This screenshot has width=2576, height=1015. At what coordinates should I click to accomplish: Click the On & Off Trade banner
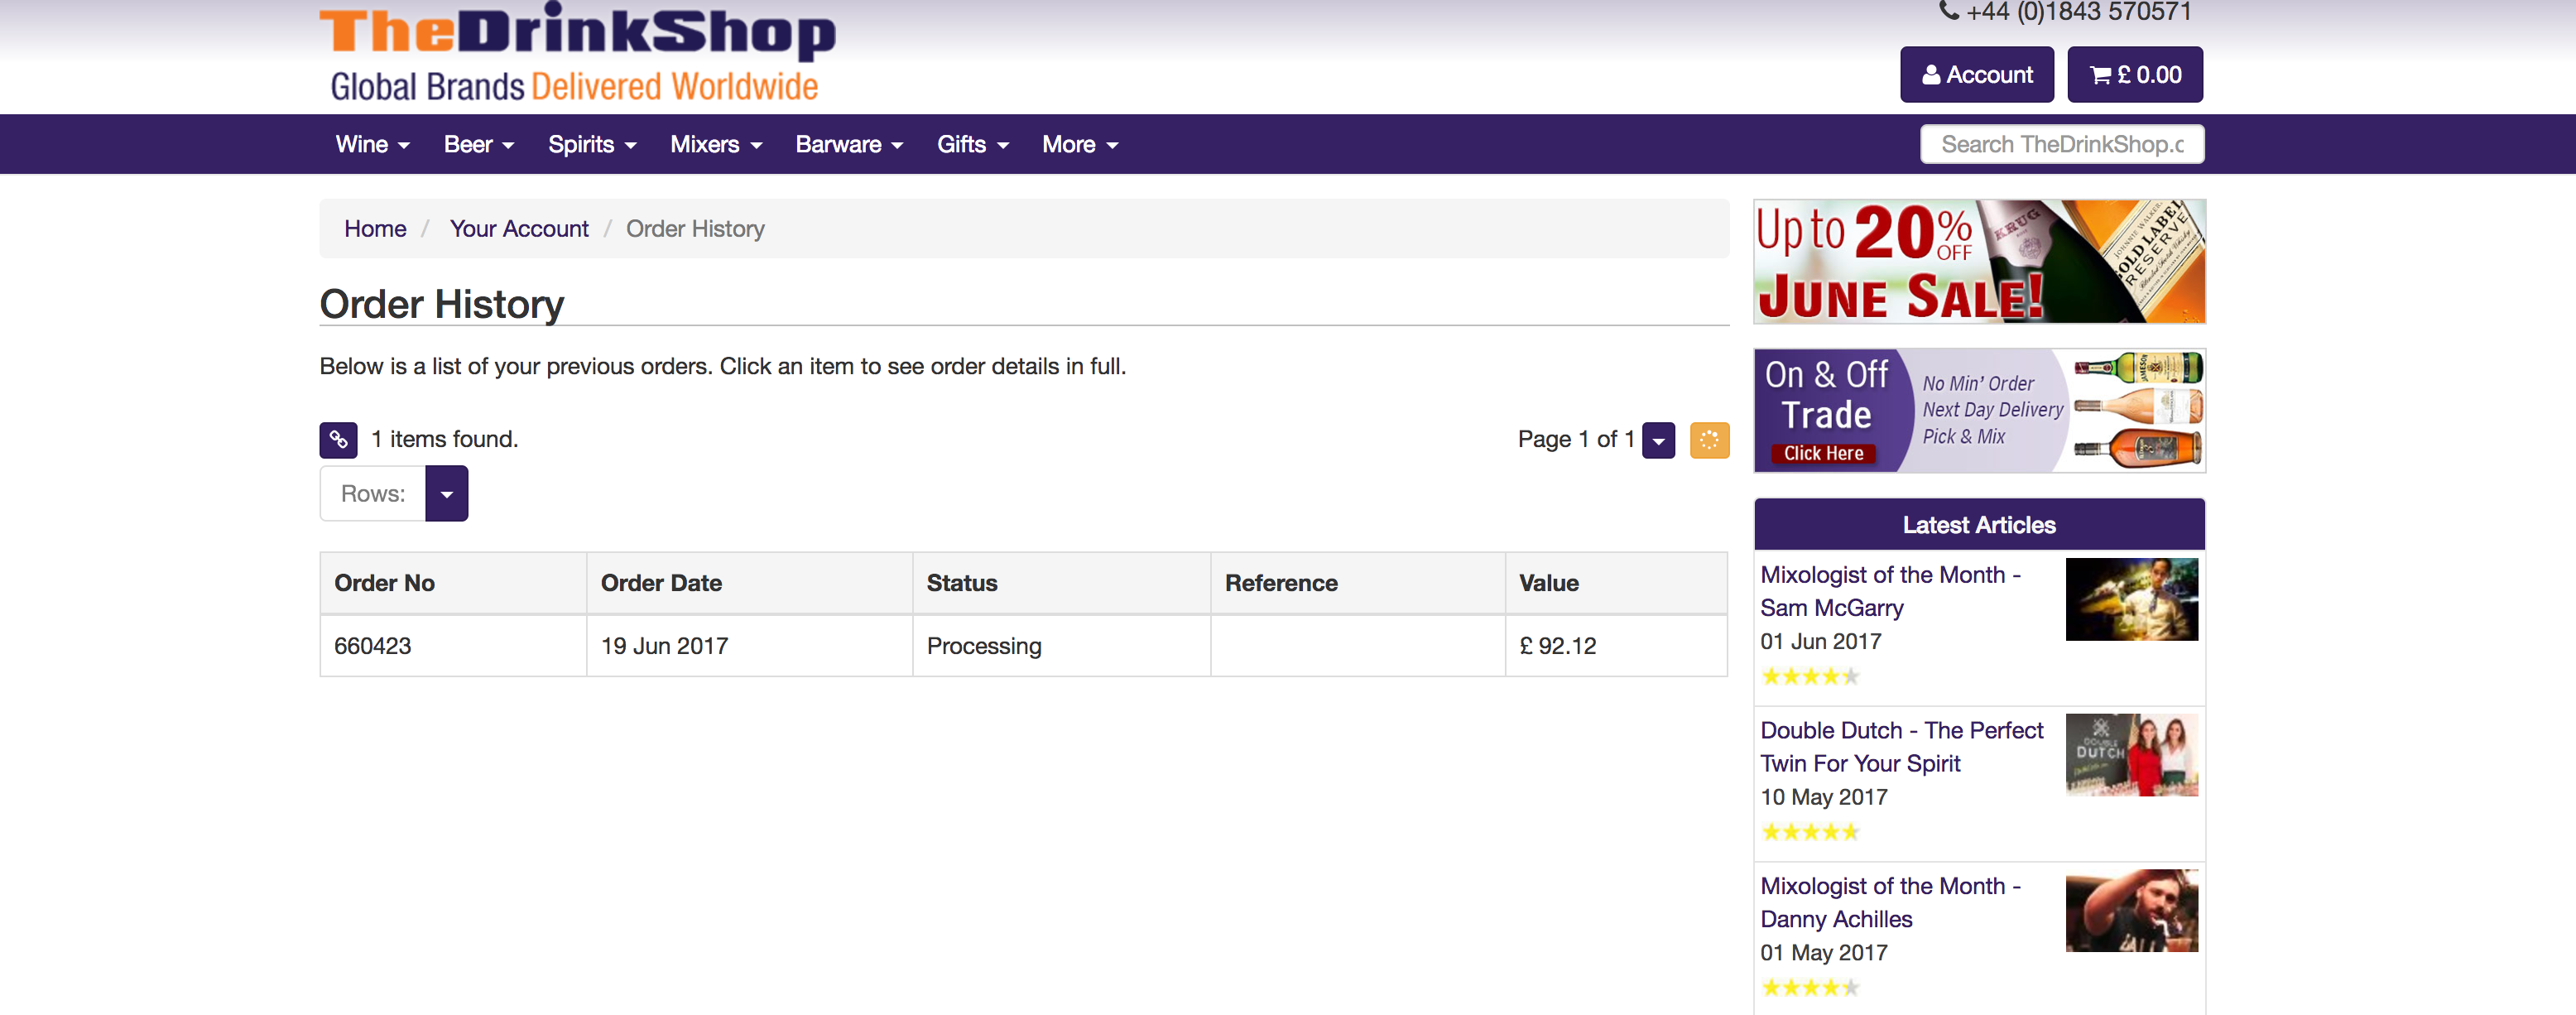pos(1978,411)
